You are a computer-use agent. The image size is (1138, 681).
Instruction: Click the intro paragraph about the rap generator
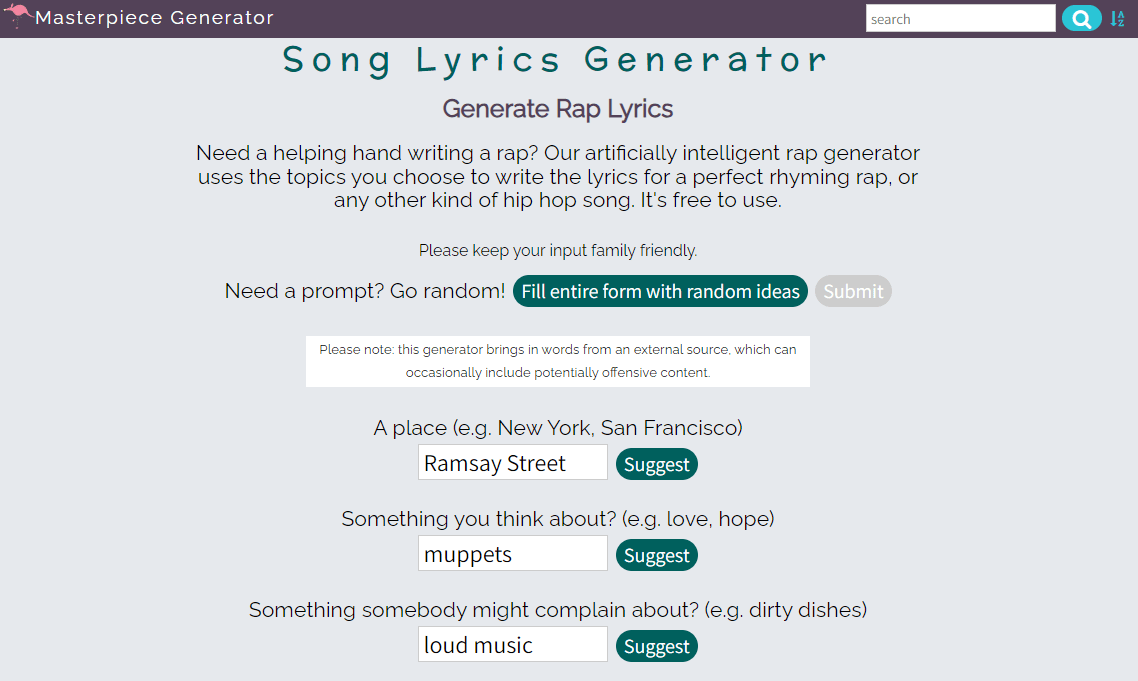pyautogui.click(x=557, y=176)
